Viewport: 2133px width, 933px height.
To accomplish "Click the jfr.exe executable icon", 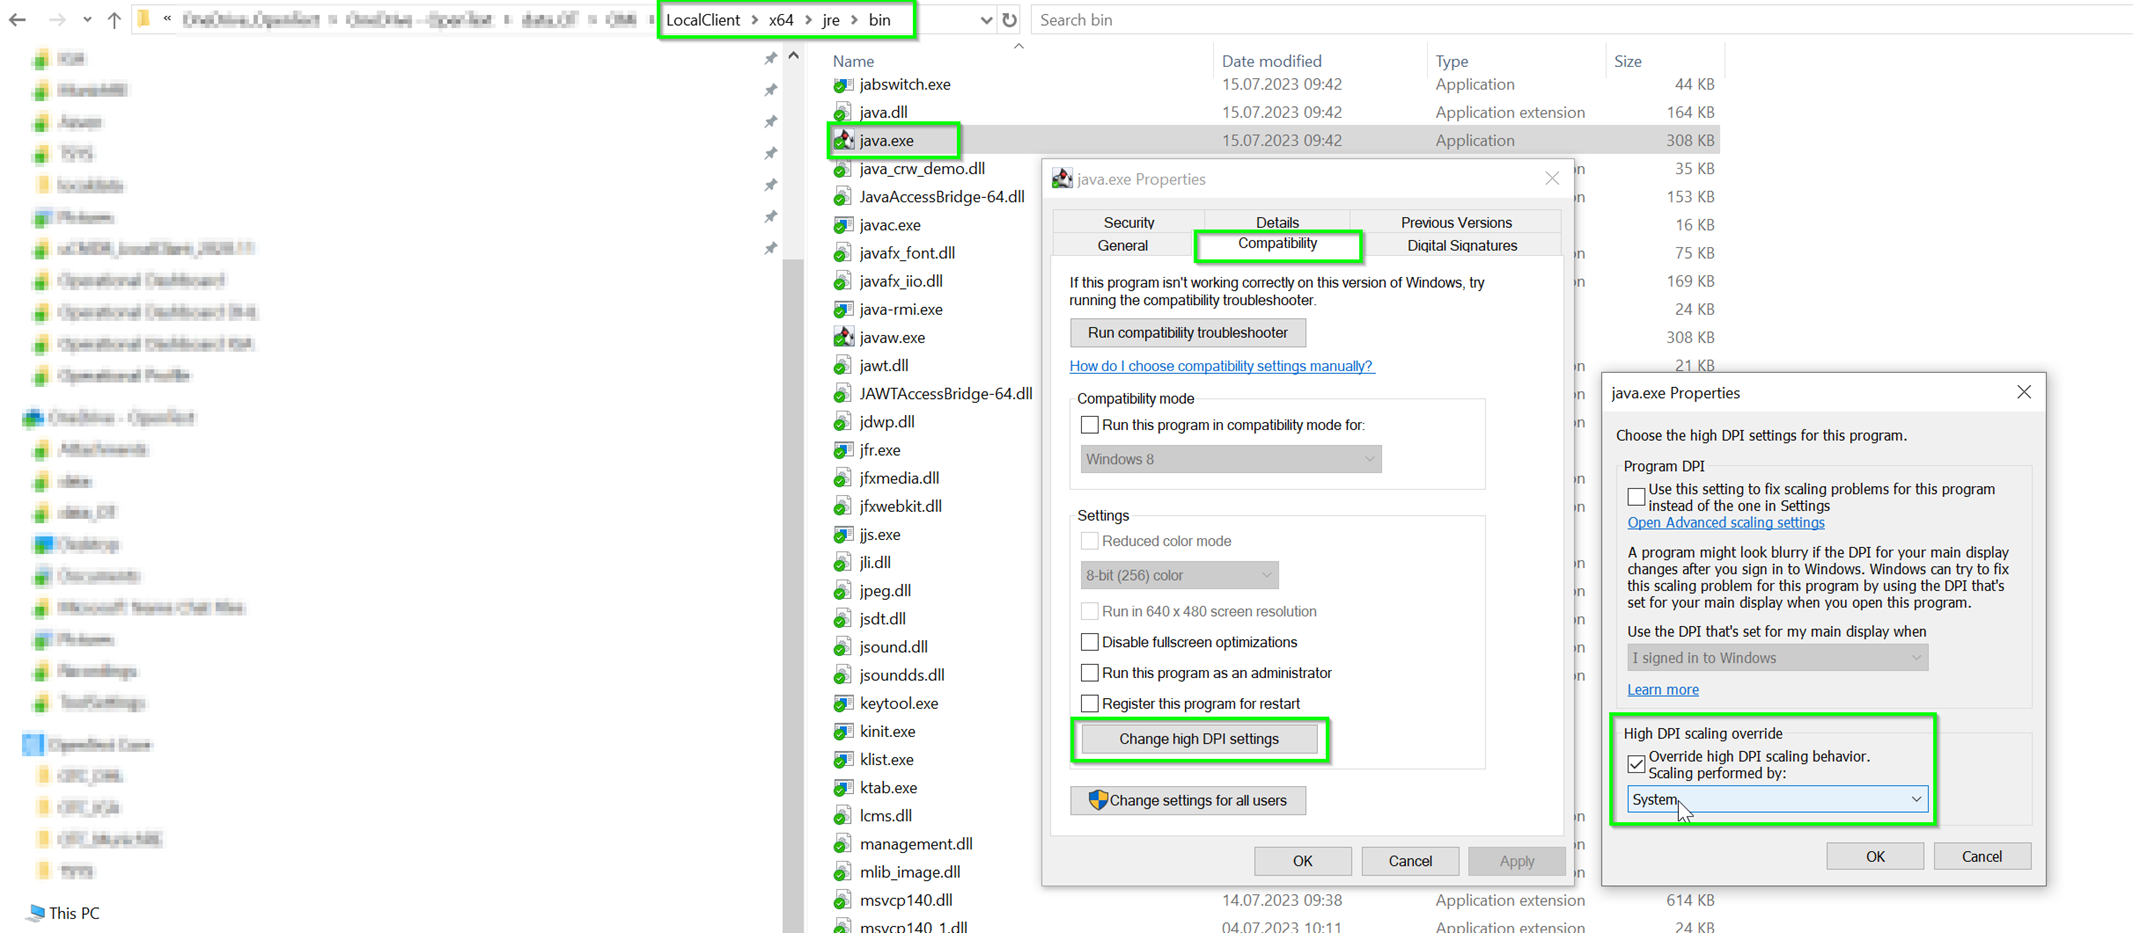I will pos(843,450).
